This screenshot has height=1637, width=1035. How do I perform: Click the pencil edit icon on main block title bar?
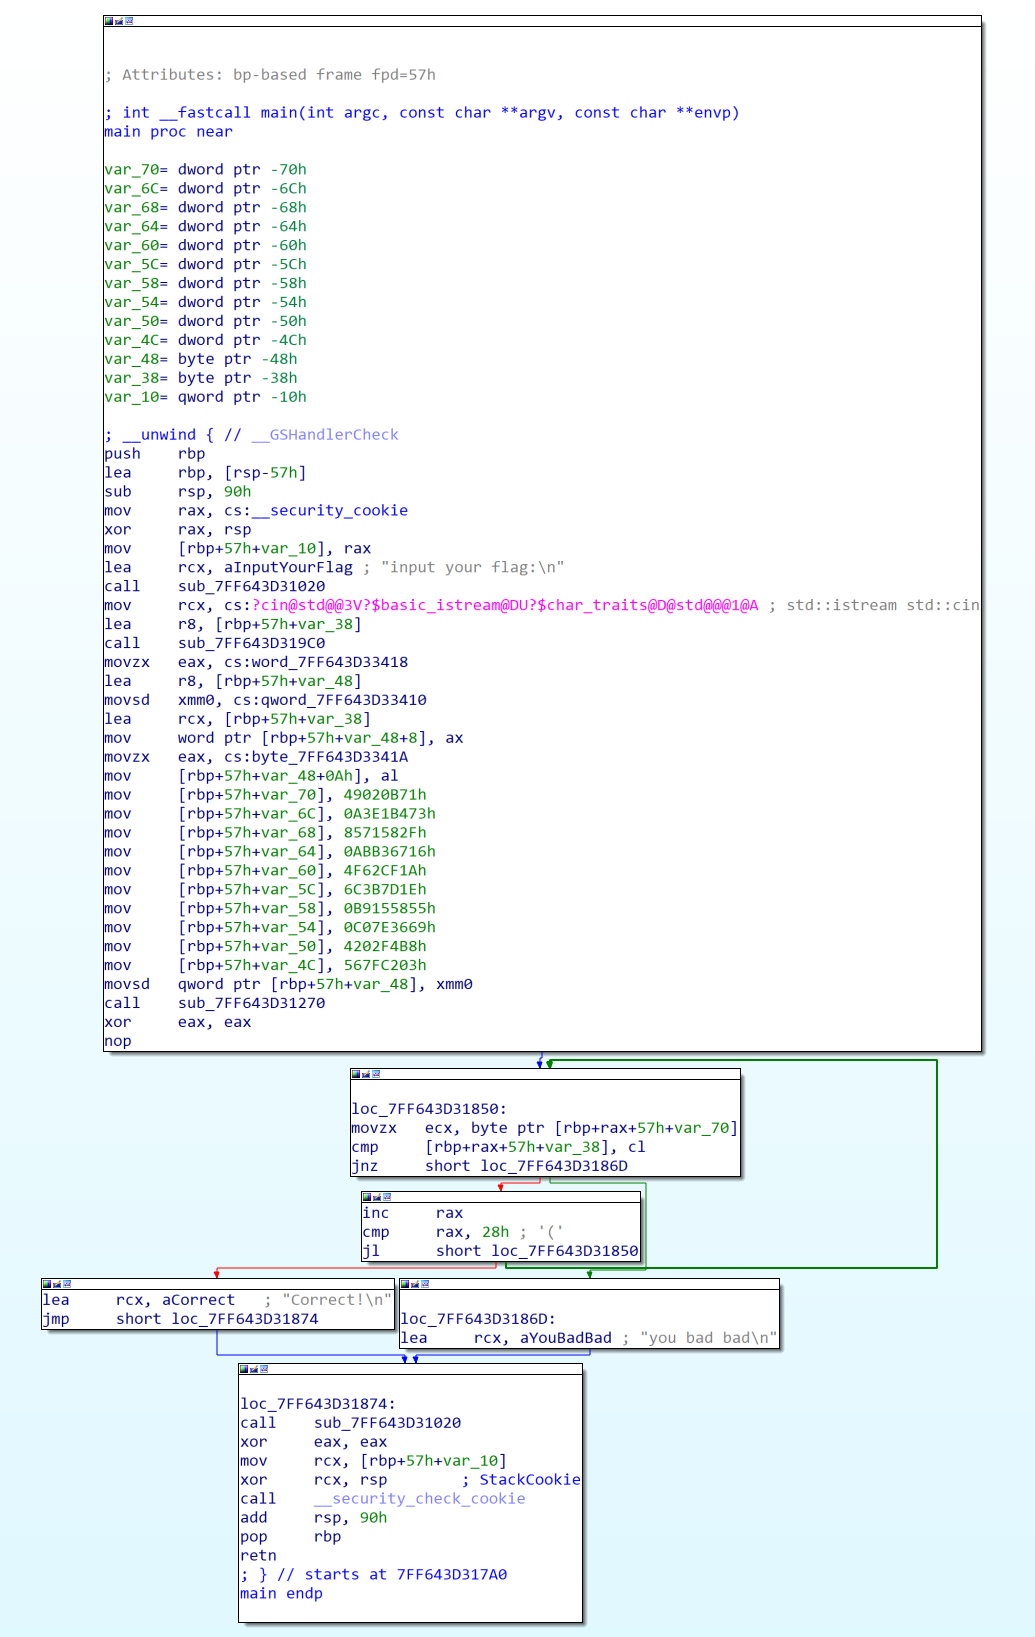[x=119, y=21]
